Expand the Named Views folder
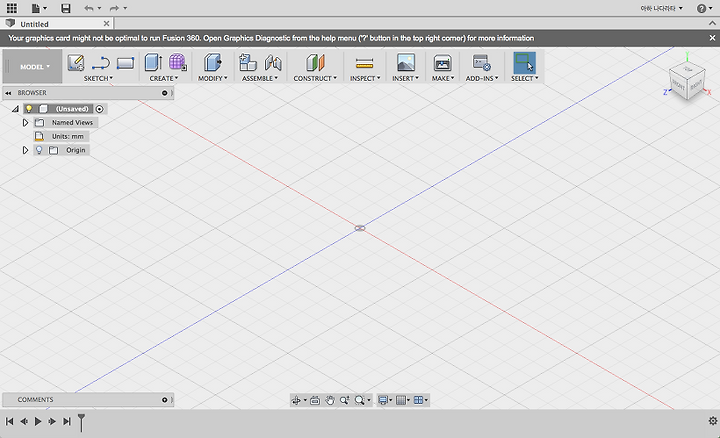This screenshot has width=720, height=438. [25, 123]
